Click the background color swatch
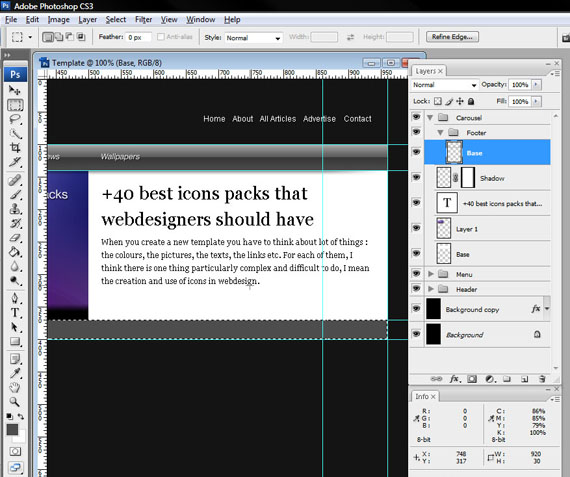Screen dimensions: 570x477 point(21,437)
